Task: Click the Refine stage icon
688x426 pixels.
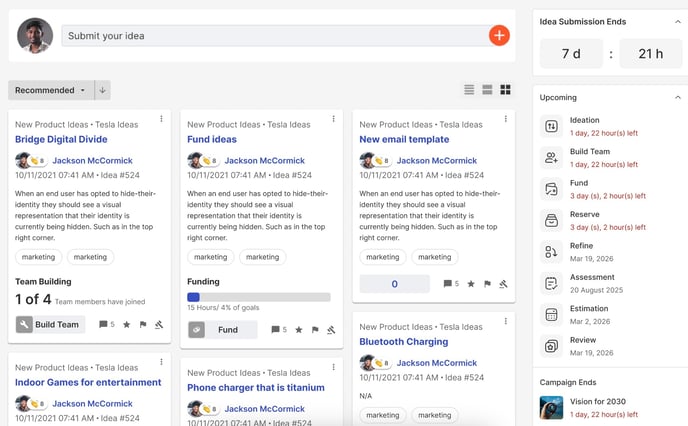Action: (x=551, y=252)
